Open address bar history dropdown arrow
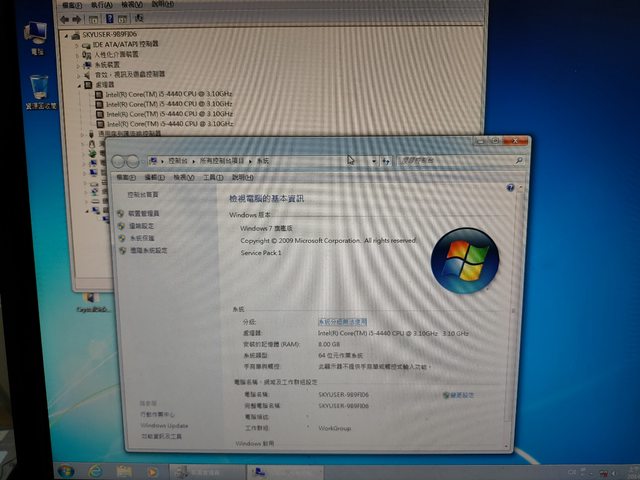This screenshot has width=640, height=480. (372, 160)
